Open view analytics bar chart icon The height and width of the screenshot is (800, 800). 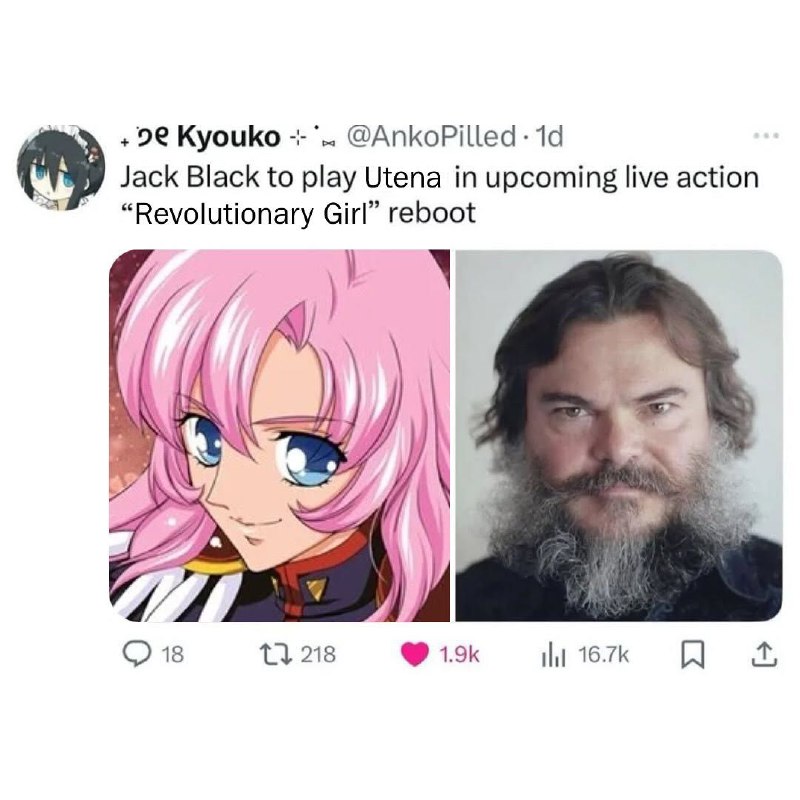click(554, 656)
